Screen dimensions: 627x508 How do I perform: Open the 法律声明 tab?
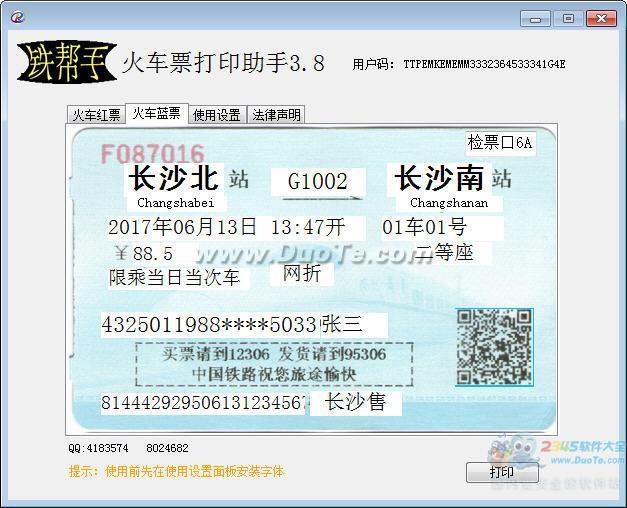pyautogui.click(x=276, y=115)
